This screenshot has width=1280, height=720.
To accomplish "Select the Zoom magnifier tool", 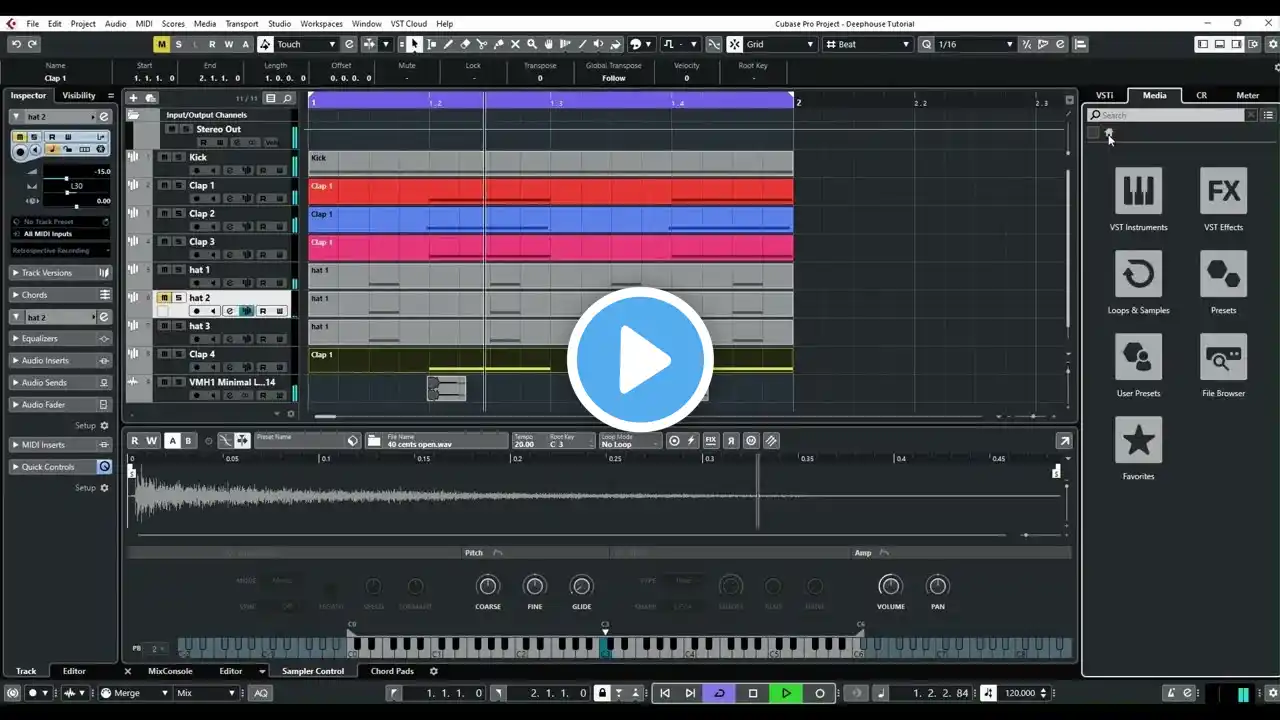I will pyautogui.click(x=532, y=44).
